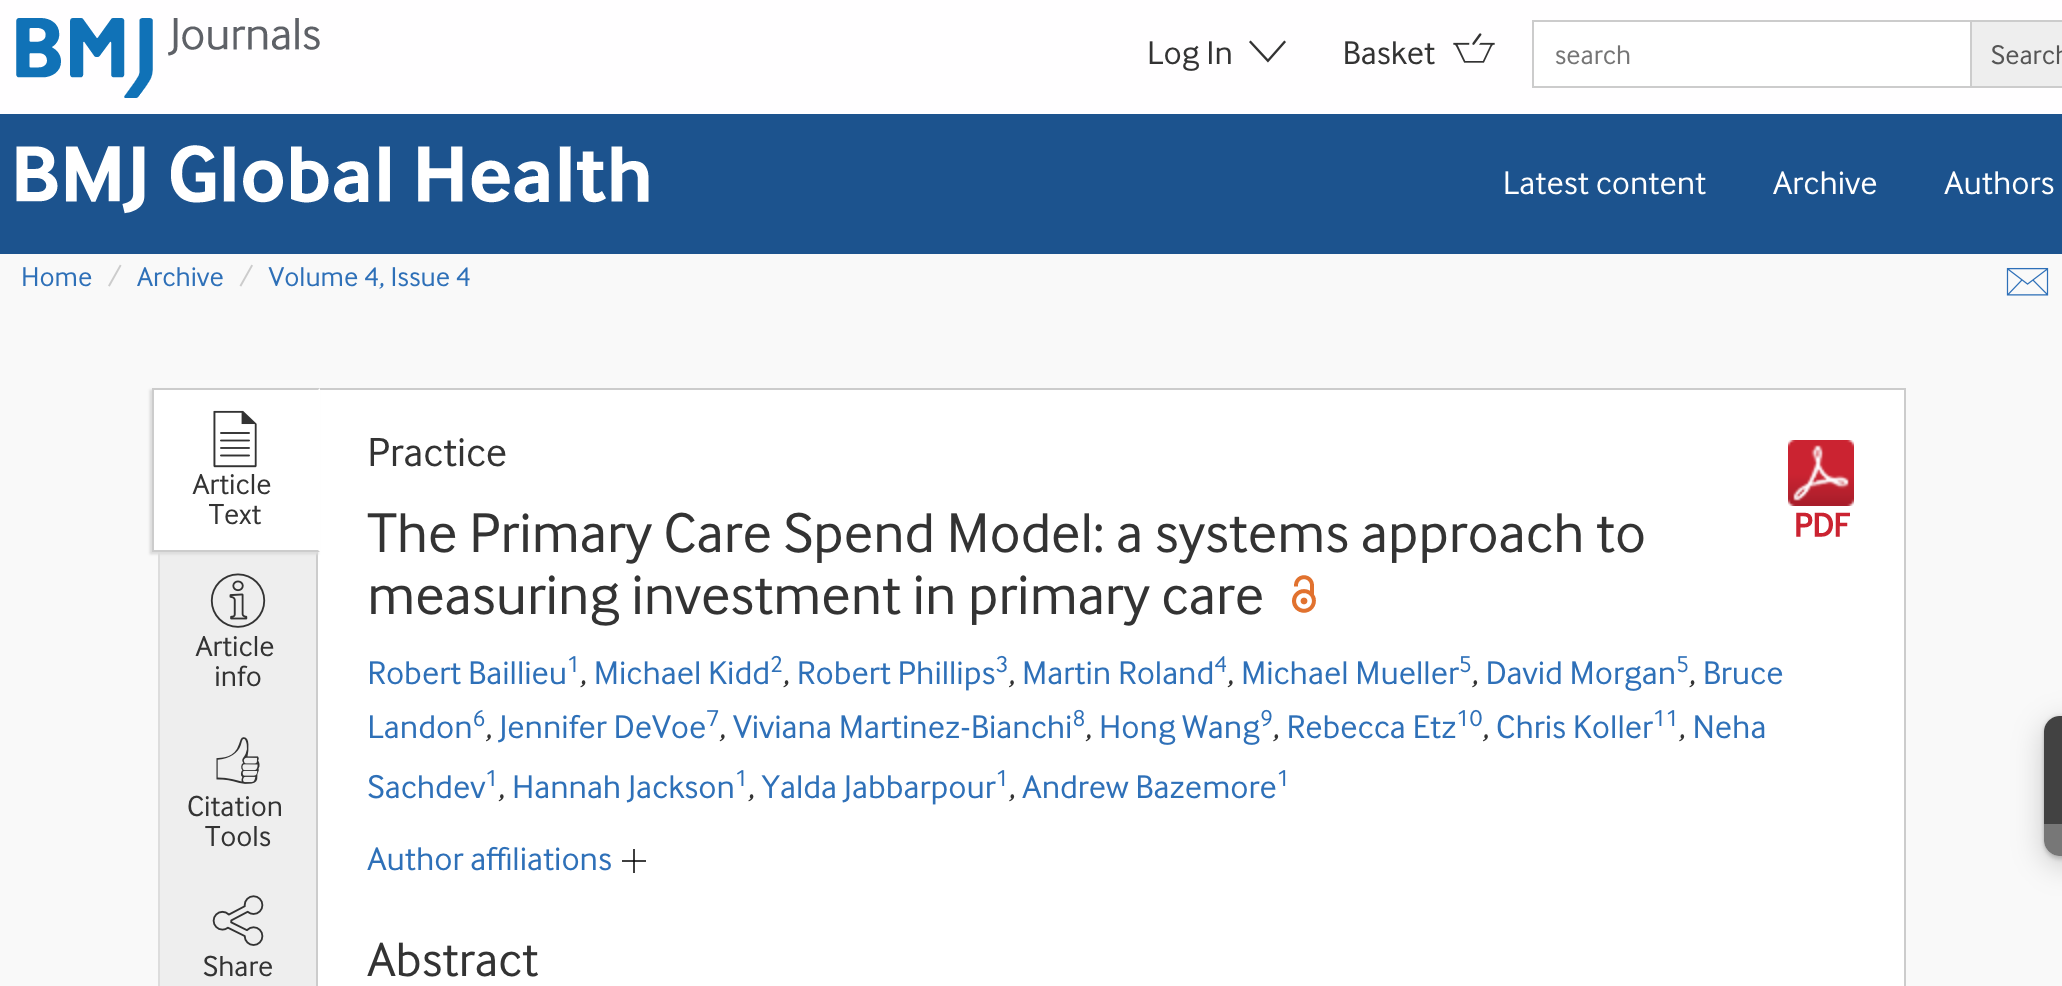
Task: Open the PDF download icon
Action: coord(1820,474)
